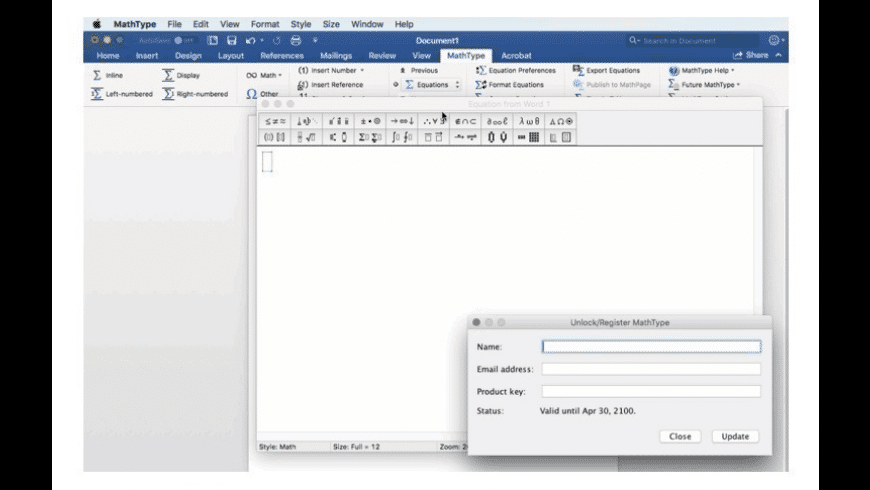The image size is (870, 490).
Task: Open the relational symbols palette (≤≠≈)
Action: [x=275, y=121]
